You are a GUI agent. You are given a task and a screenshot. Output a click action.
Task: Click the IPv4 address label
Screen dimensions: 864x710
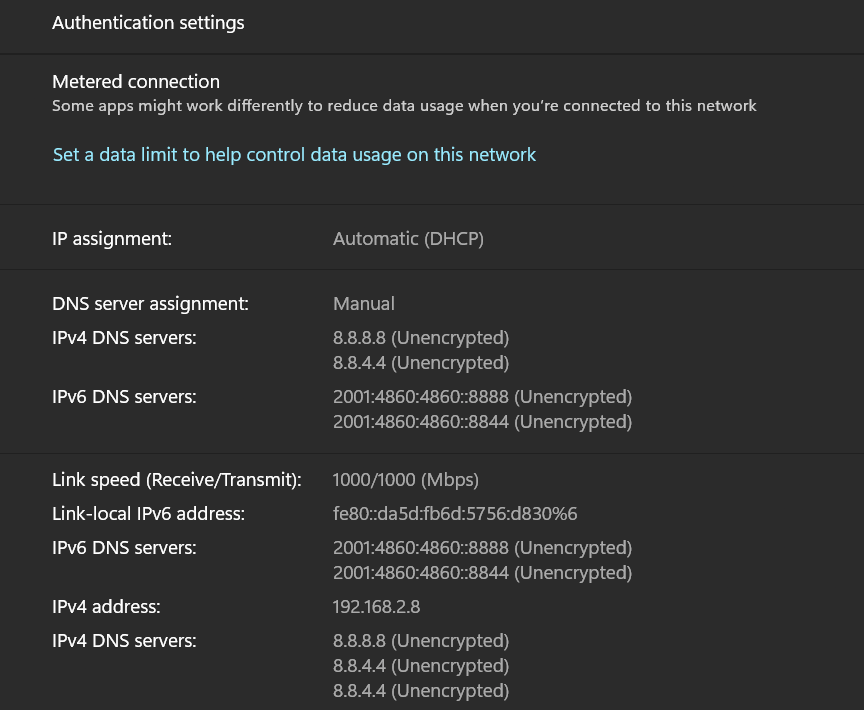pyautogui.click(x=106, y=607)
